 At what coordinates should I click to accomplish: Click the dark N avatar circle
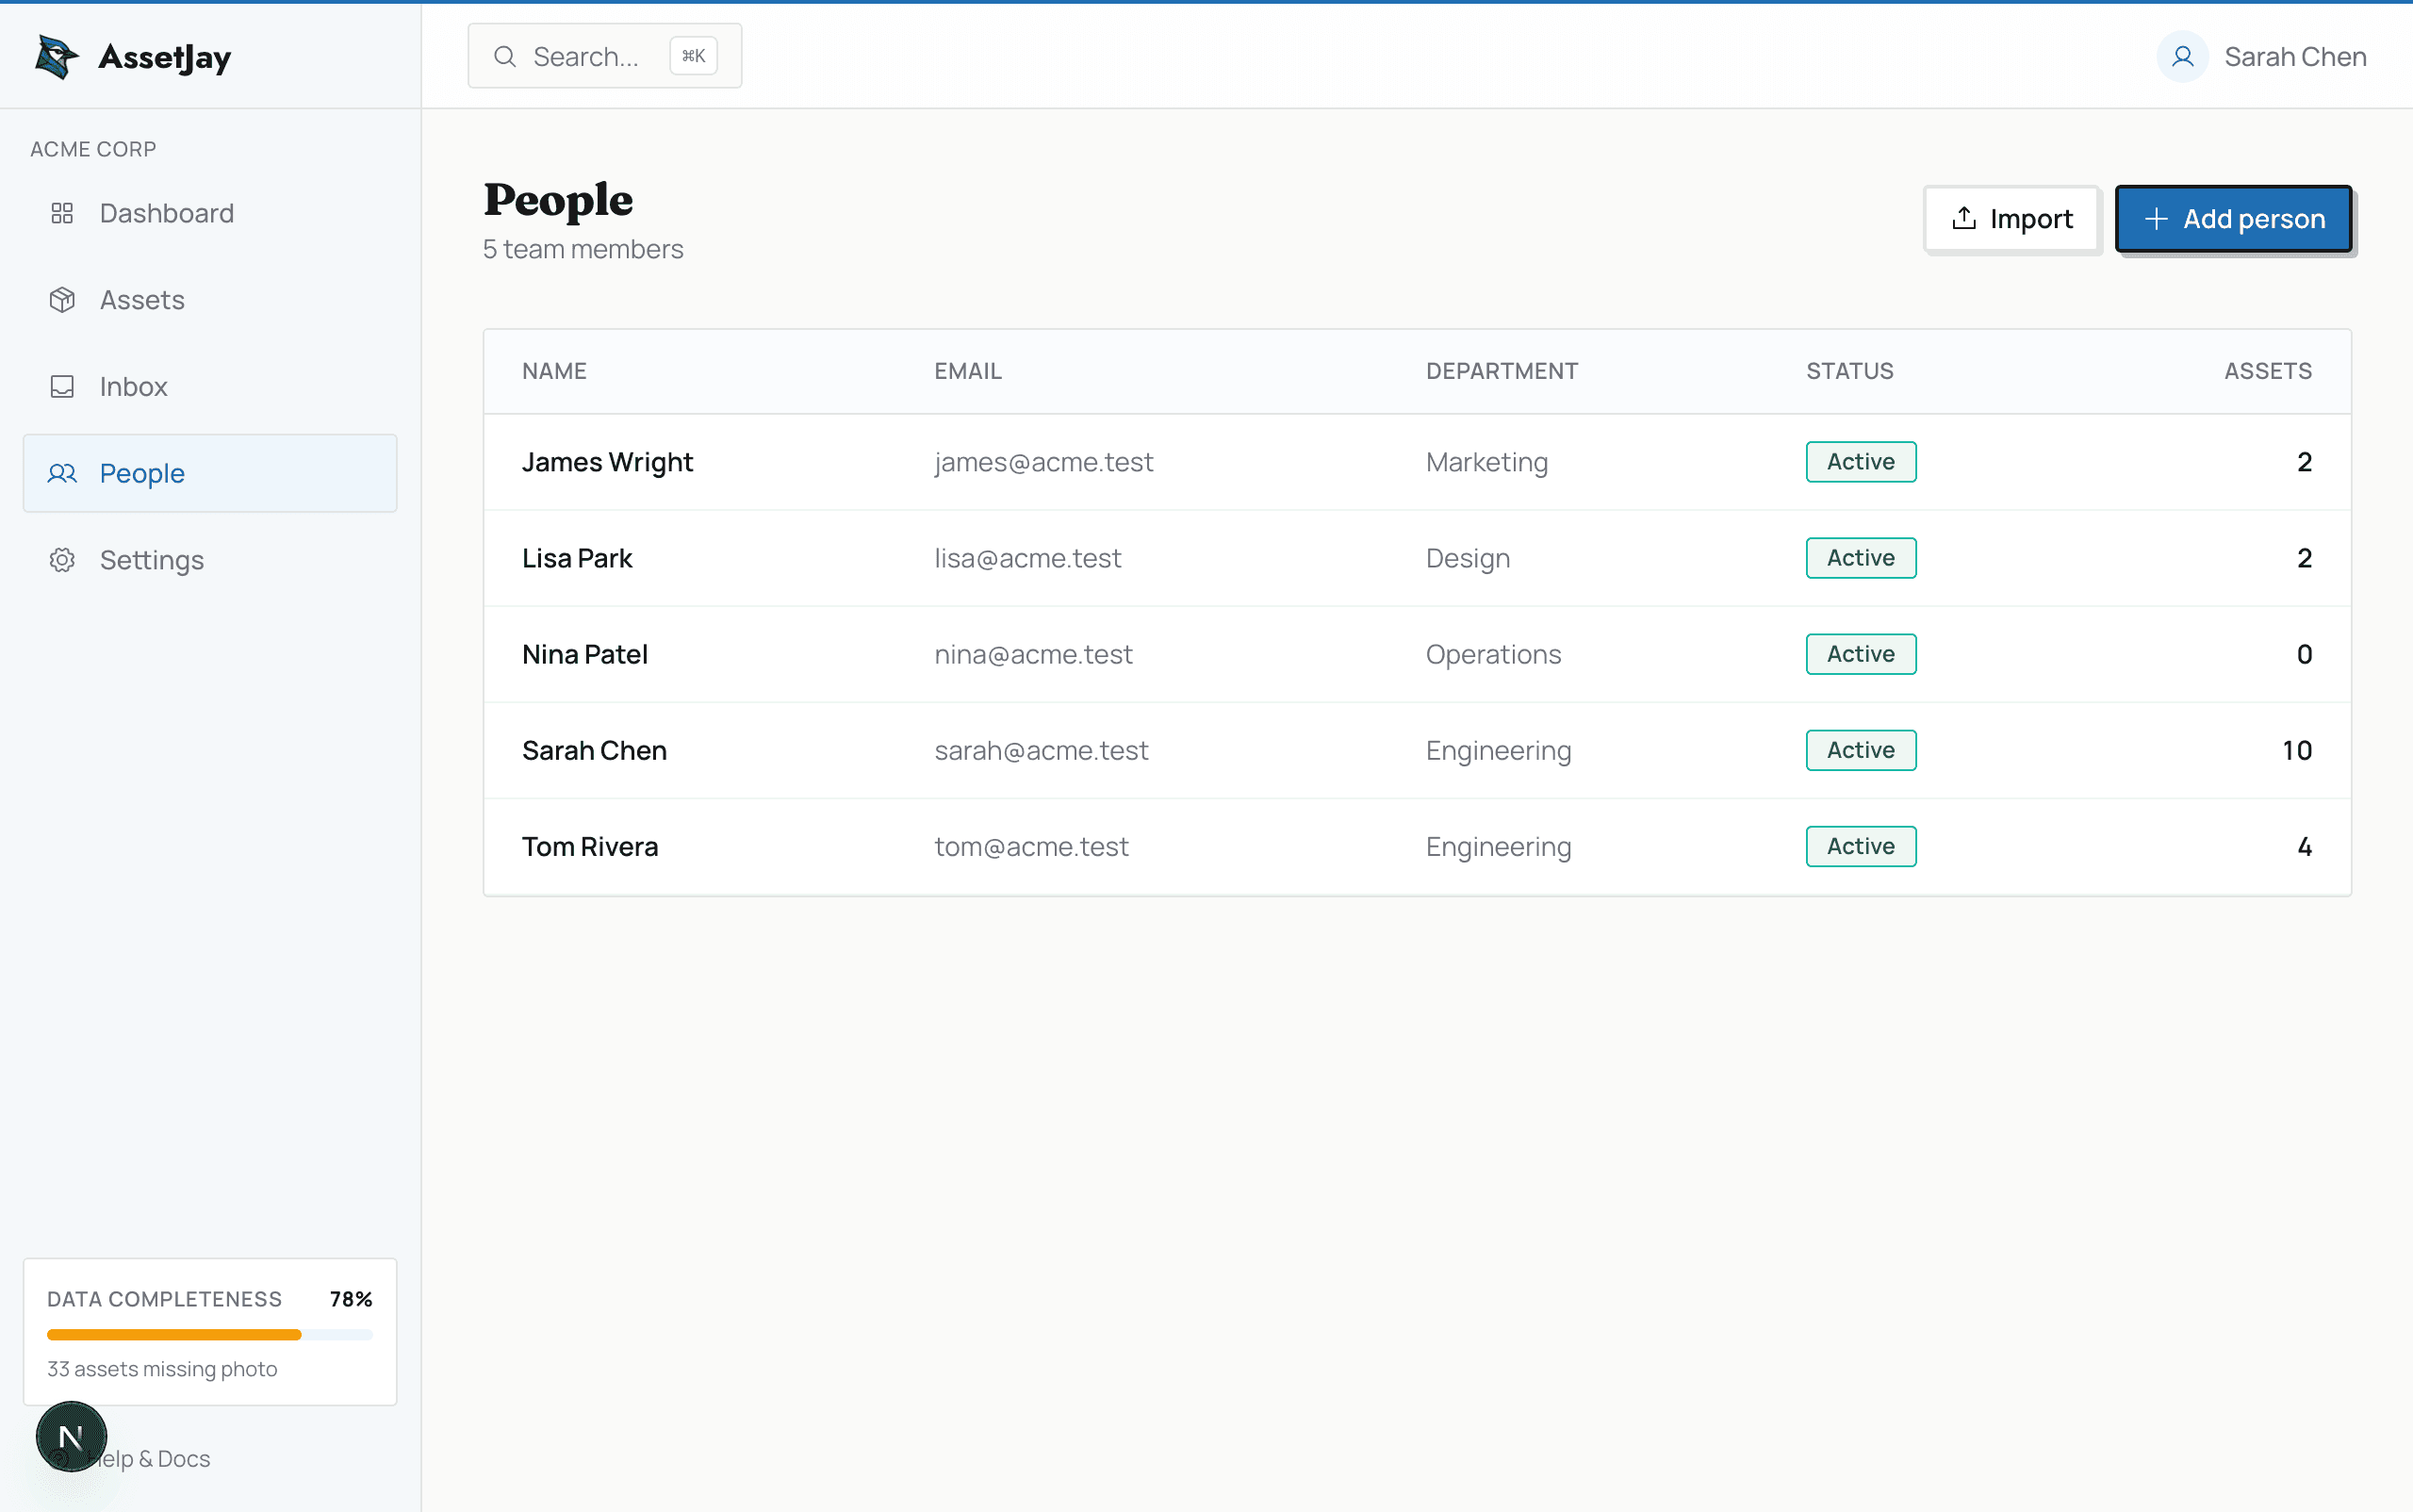(x=71, y=1436)
